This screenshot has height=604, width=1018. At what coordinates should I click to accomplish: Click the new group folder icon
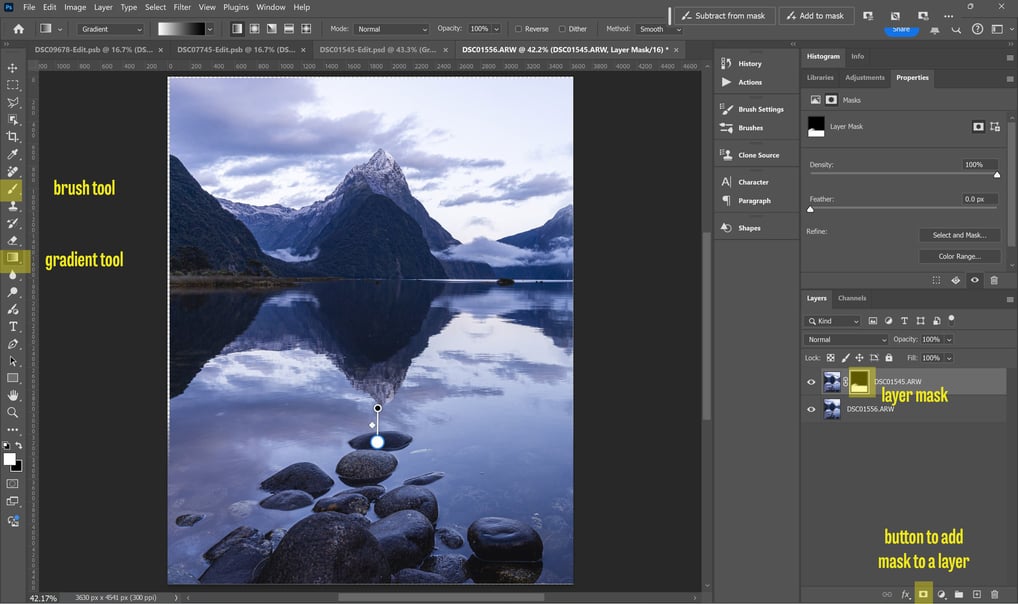click(x=959, y=594)
